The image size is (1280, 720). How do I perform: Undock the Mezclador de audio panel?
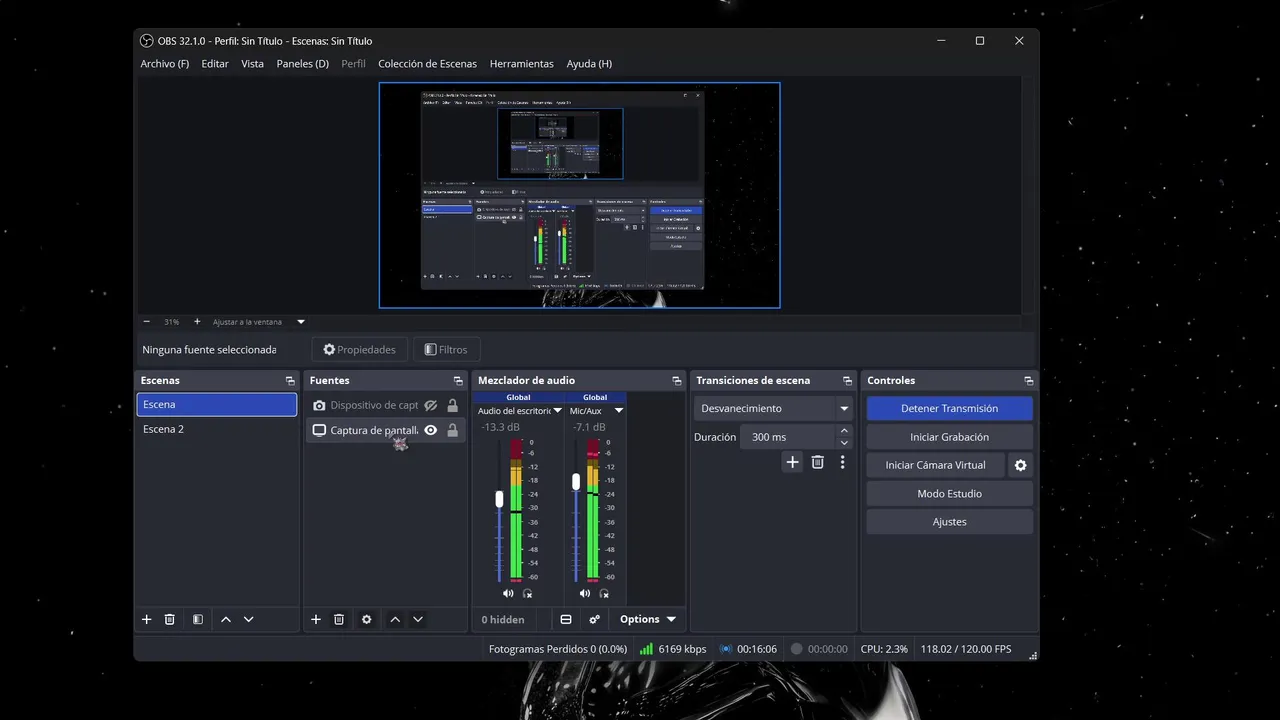pos(677,381)
